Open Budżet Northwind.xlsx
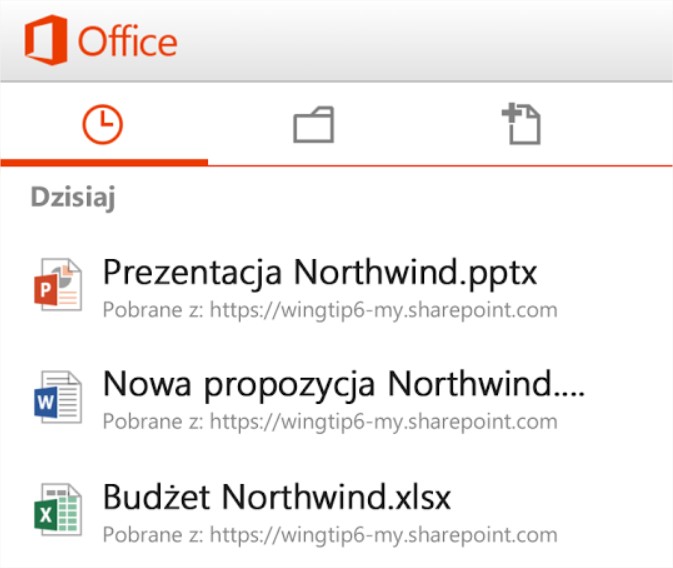Image resolution: width=673 pixels, height=568 pixels. (x=278, y=495)
